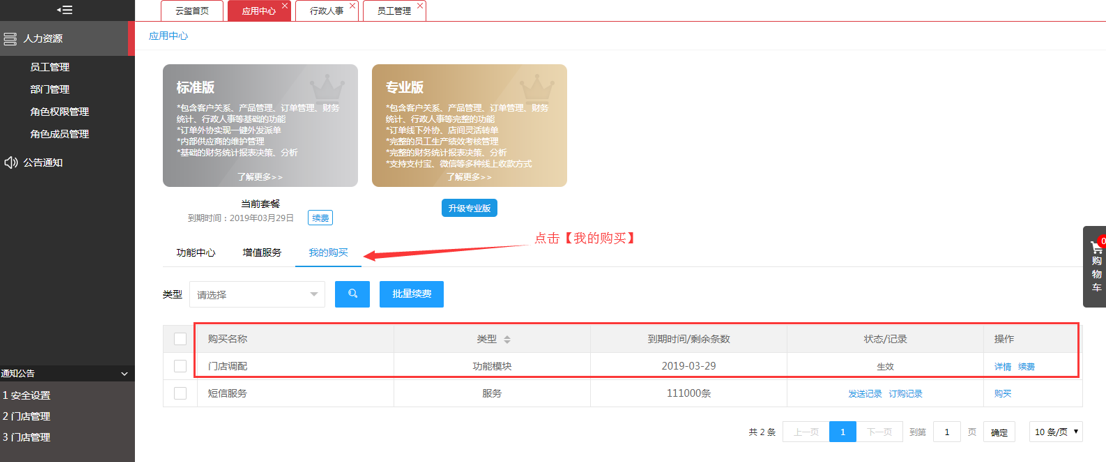
Task: Switch to the 增值服务 tab
Action: point(261,252)
